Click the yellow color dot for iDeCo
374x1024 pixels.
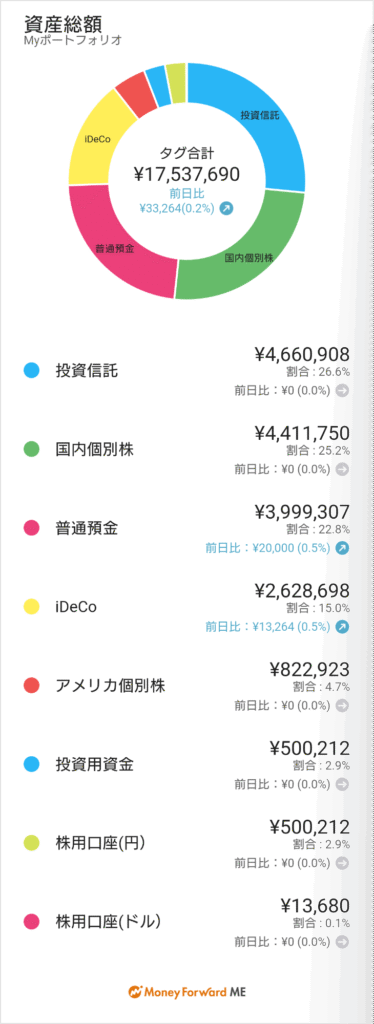(31, 607)
